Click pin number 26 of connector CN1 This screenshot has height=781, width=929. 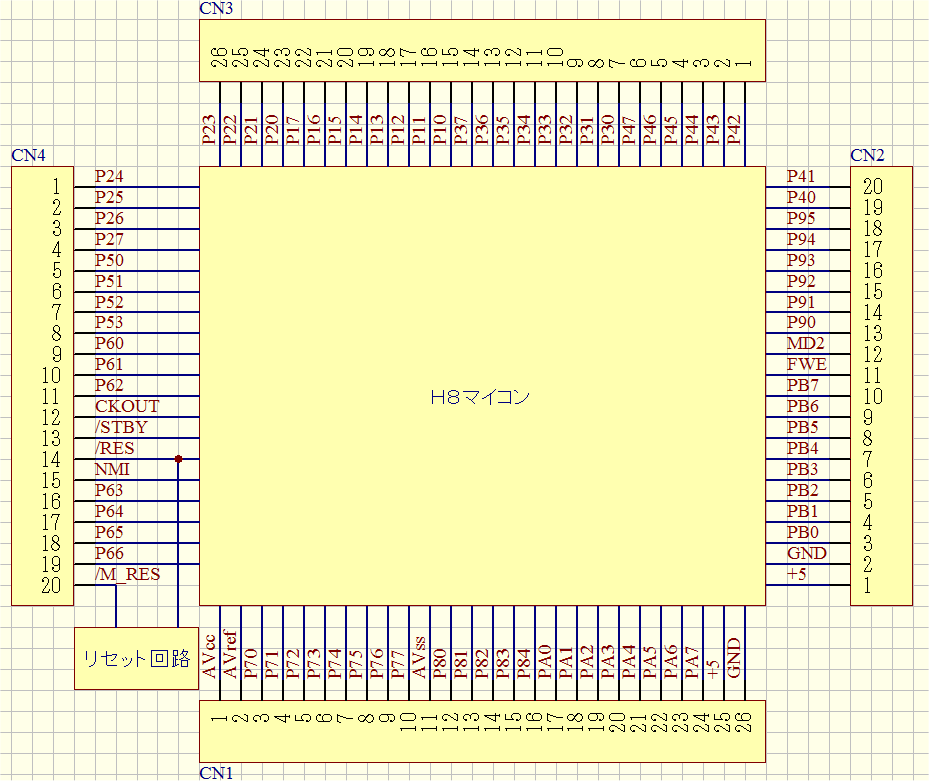pyautogui.click(x=745, y=723)
